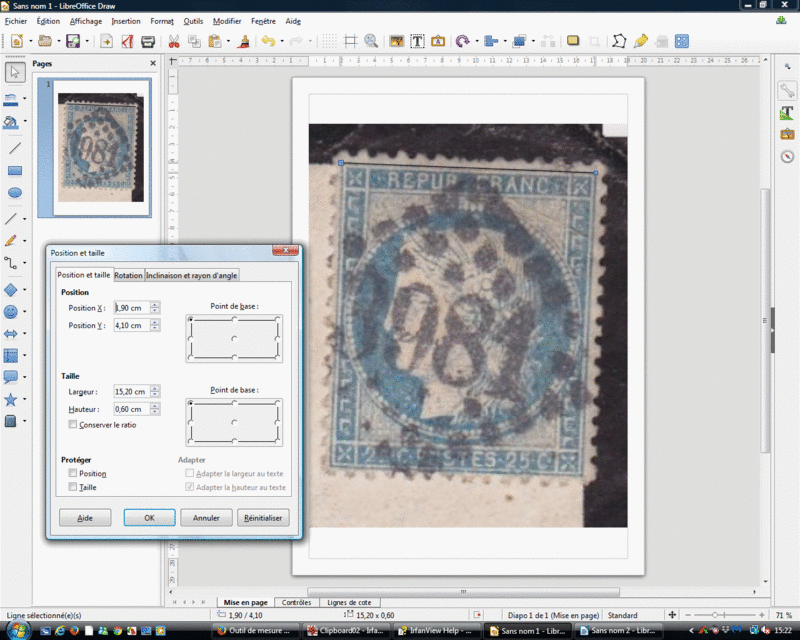Click the Copy icon in toolbar
The width and height of the screenshot is (800, 640).
[x=194, y=41]
